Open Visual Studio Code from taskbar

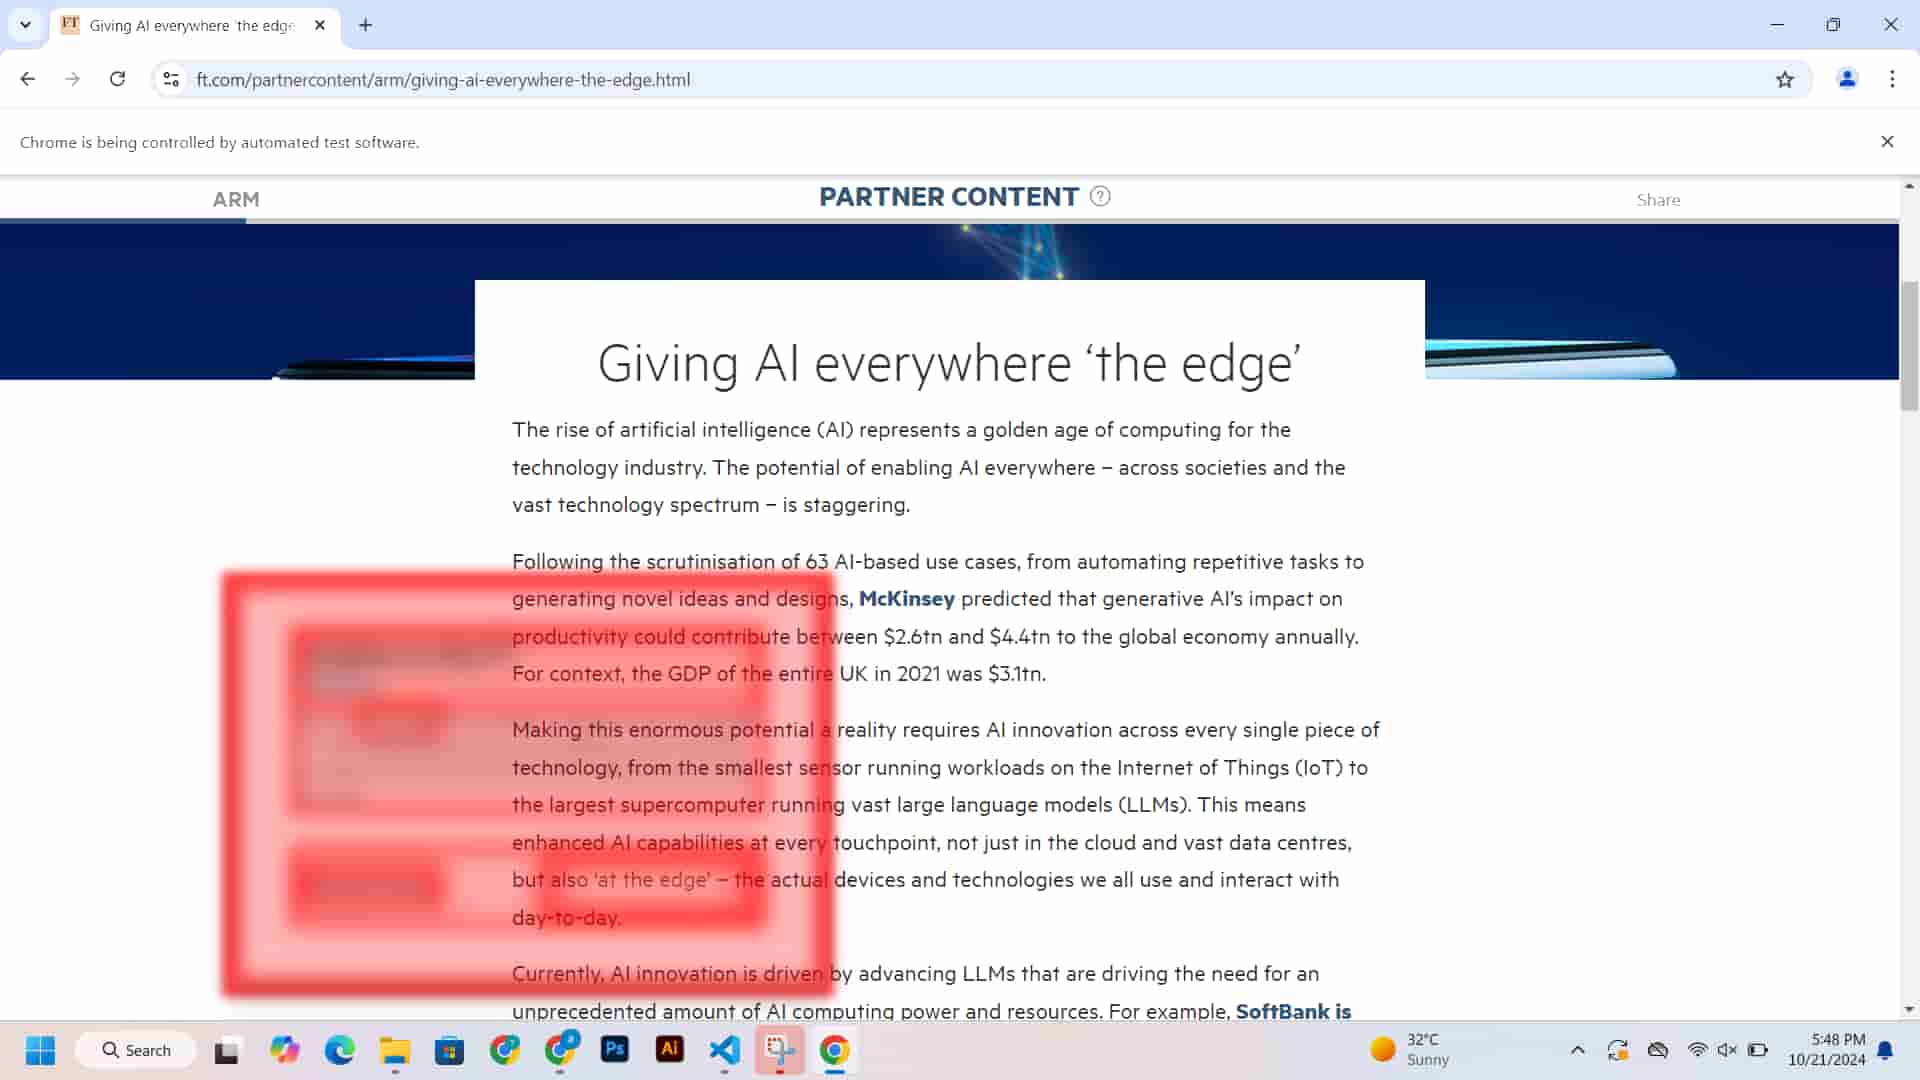724,1049
